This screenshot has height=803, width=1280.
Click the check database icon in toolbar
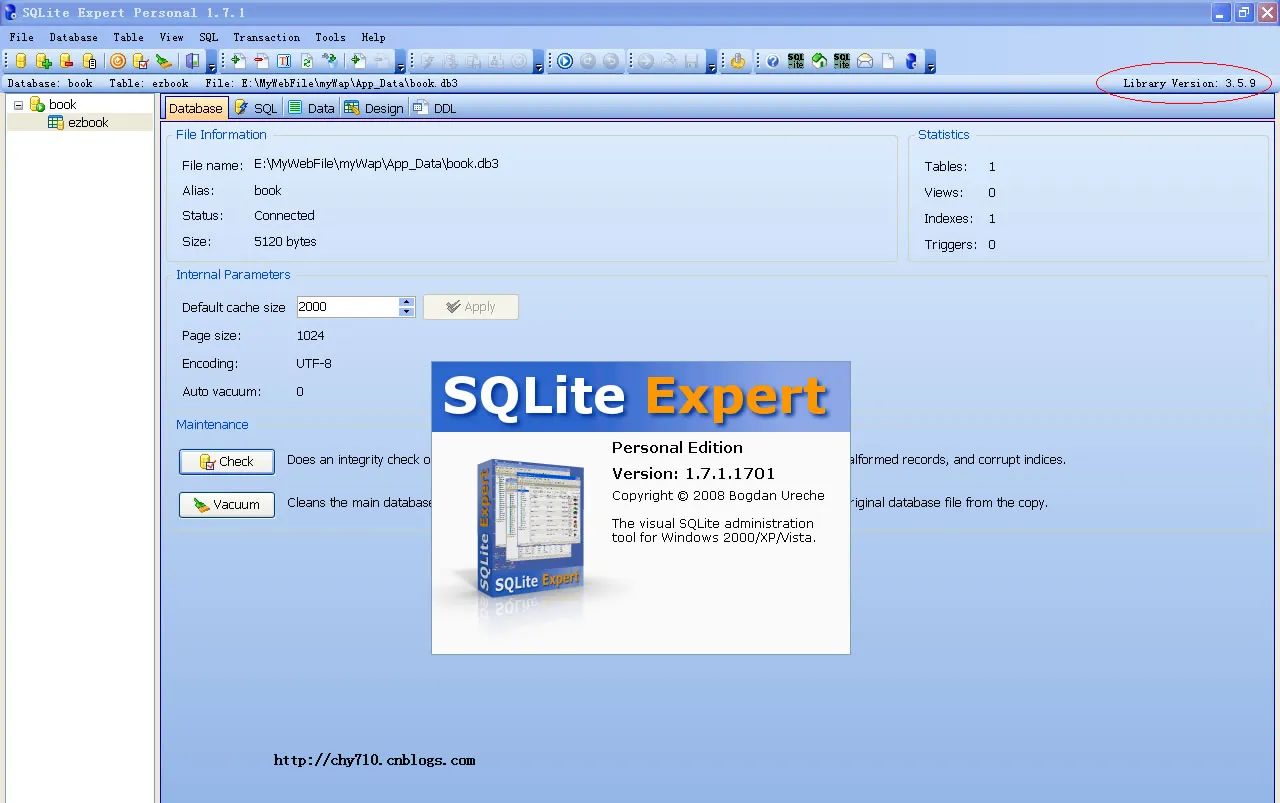tap(141, 61)
